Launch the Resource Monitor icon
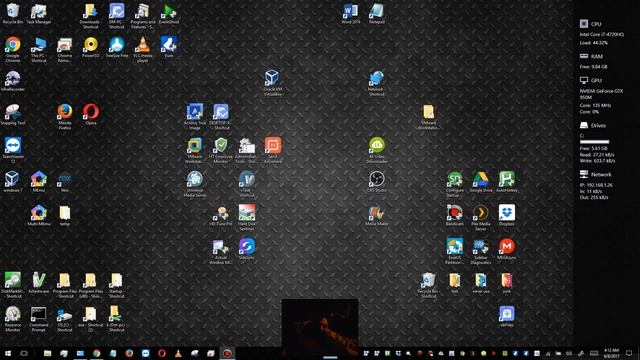640x360 pixels. (x=13, y=319)
